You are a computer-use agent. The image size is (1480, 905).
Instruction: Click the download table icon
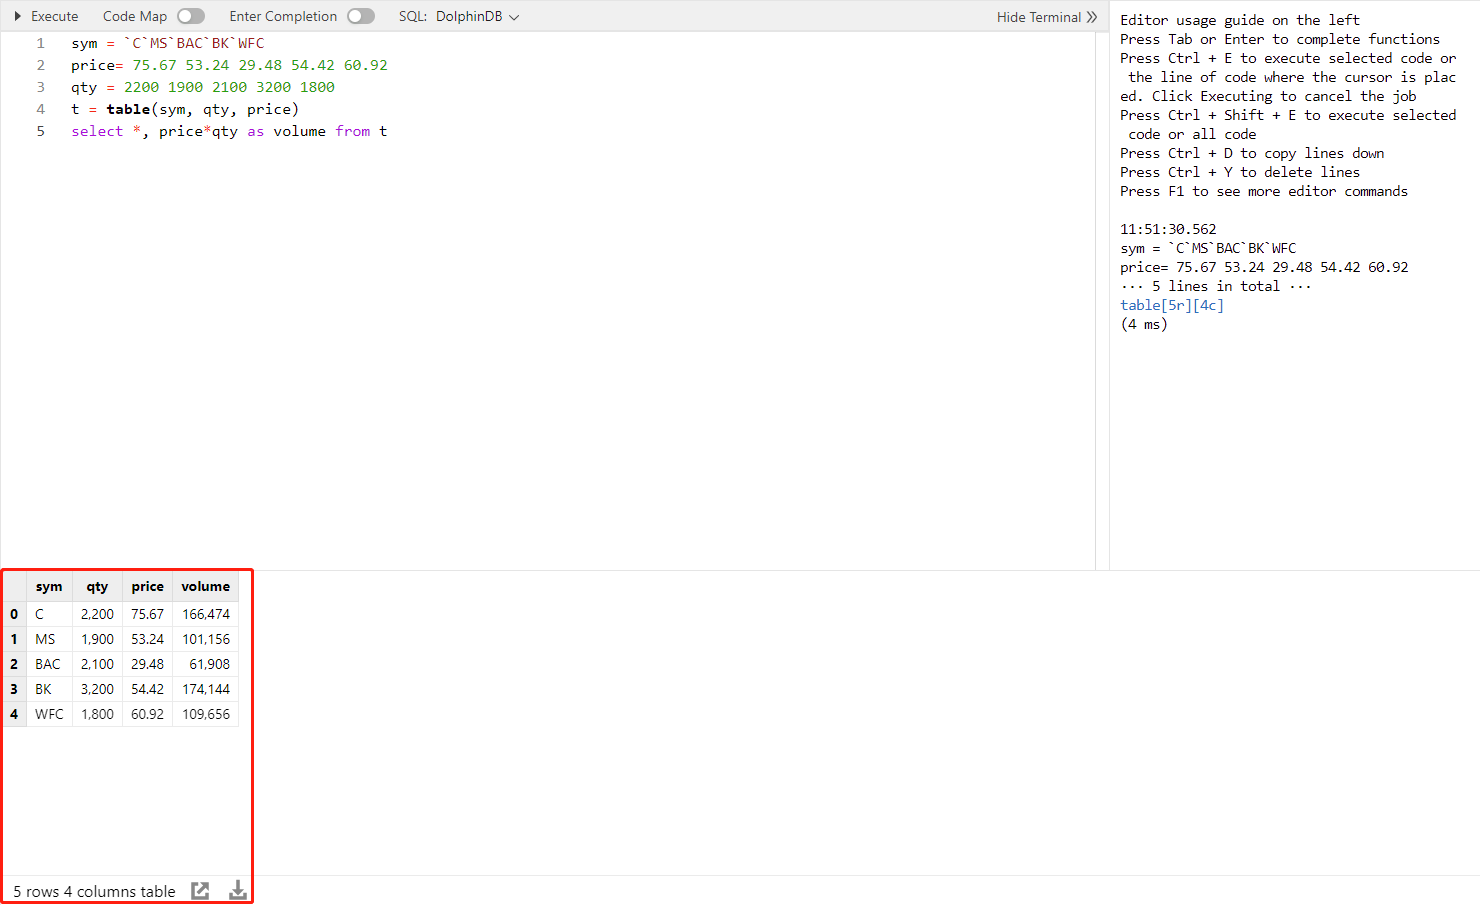pos(238,891)
